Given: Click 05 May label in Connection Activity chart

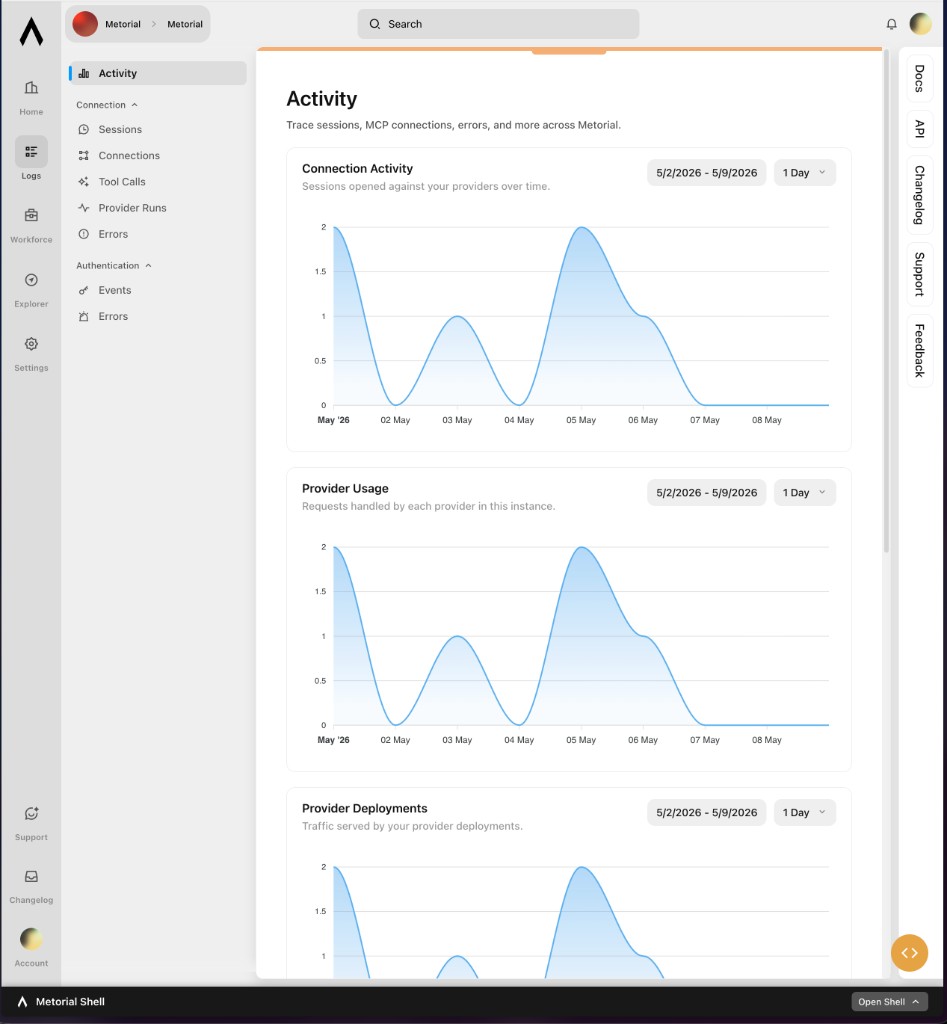Looking at the screenshot, I should (581, 420).
